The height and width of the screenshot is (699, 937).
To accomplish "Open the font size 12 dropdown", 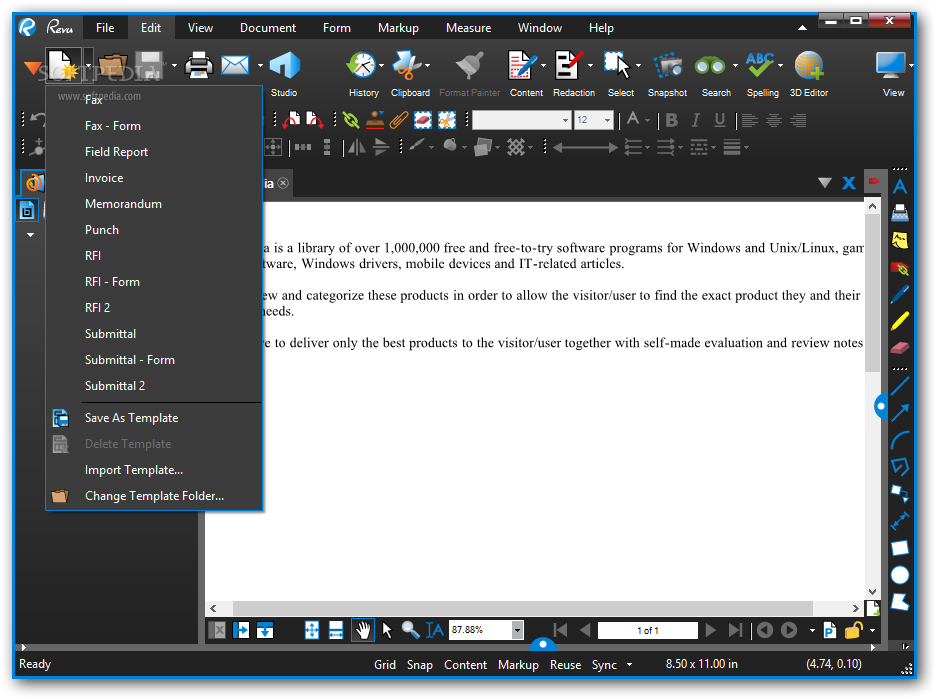I will [x=607, y=120].
